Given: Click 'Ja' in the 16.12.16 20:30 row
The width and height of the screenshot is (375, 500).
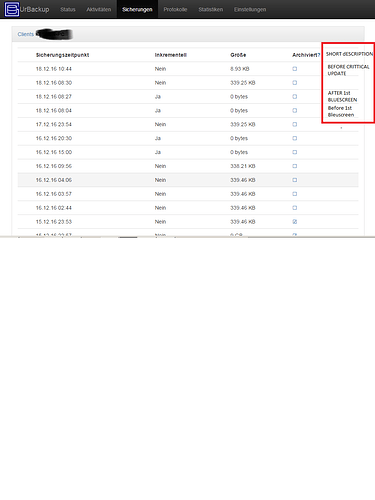Looking at the screenshot, I should (158, 138).
